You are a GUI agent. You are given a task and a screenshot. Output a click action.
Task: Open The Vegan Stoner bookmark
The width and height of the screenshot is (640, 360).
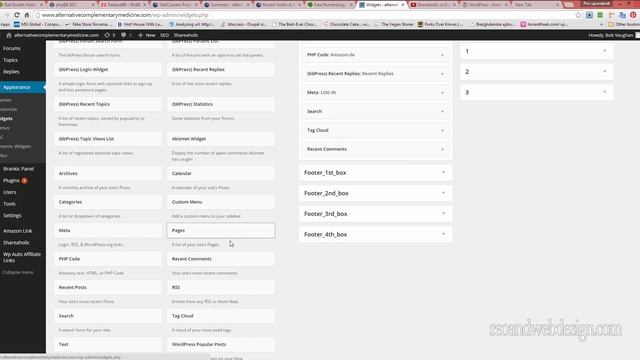click(x=394, y=24)
